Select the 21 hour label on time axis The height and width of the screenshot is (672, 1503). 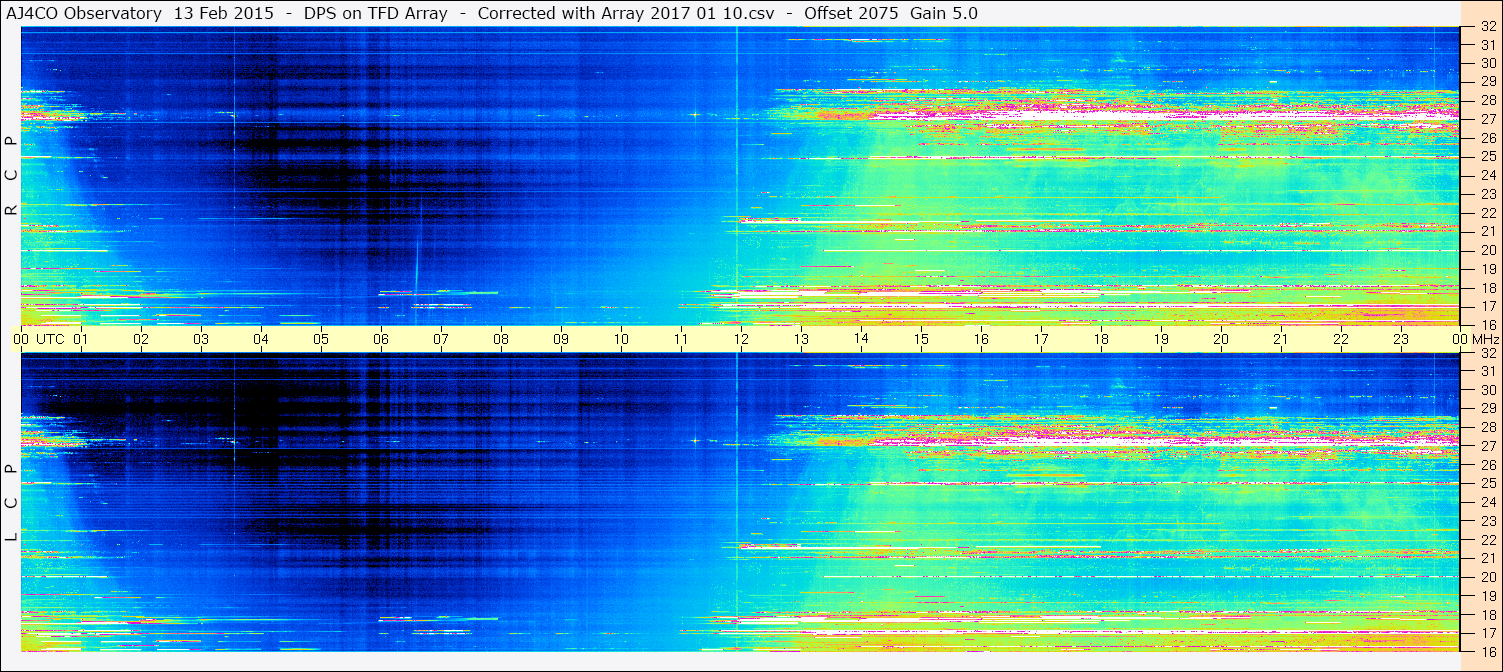click(1281, 339)
